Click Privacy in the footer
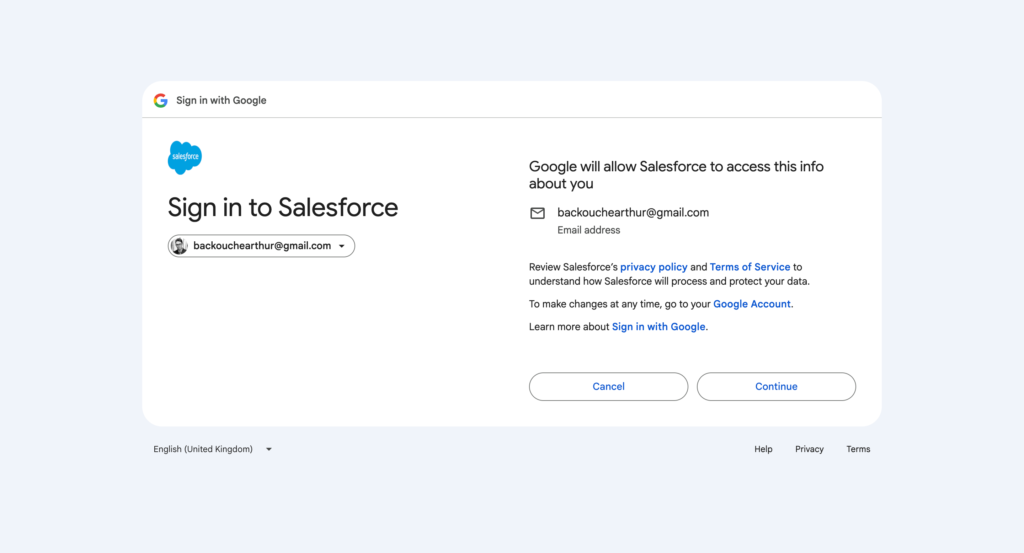This screenshot has width=1024, height=553. click(809, 449)
